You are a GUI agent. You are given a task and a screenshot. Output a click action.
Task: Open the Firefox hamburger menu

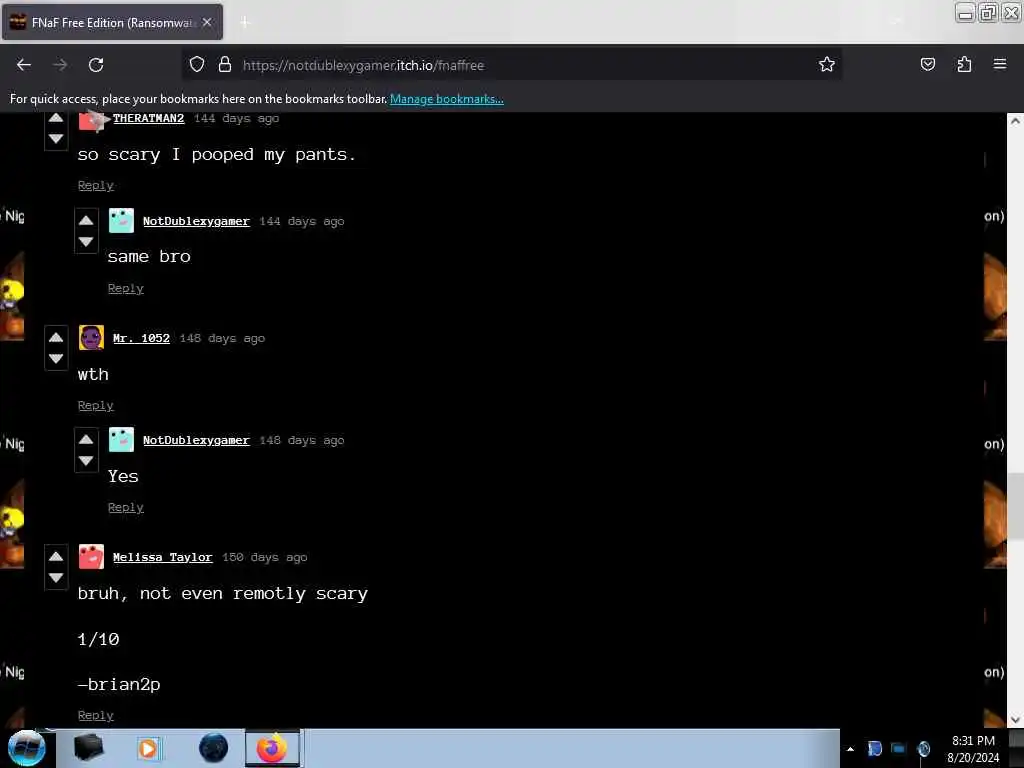(x=1000, y=64)
